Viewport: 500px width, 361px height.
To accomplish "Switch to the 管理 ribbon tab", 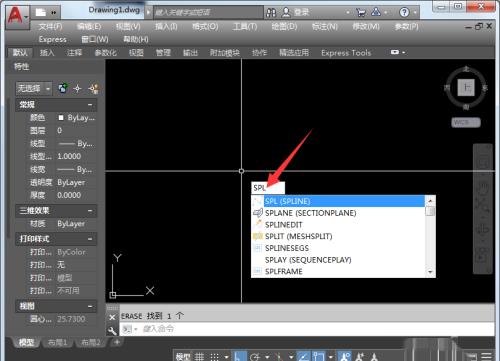I will click(163, 53).
